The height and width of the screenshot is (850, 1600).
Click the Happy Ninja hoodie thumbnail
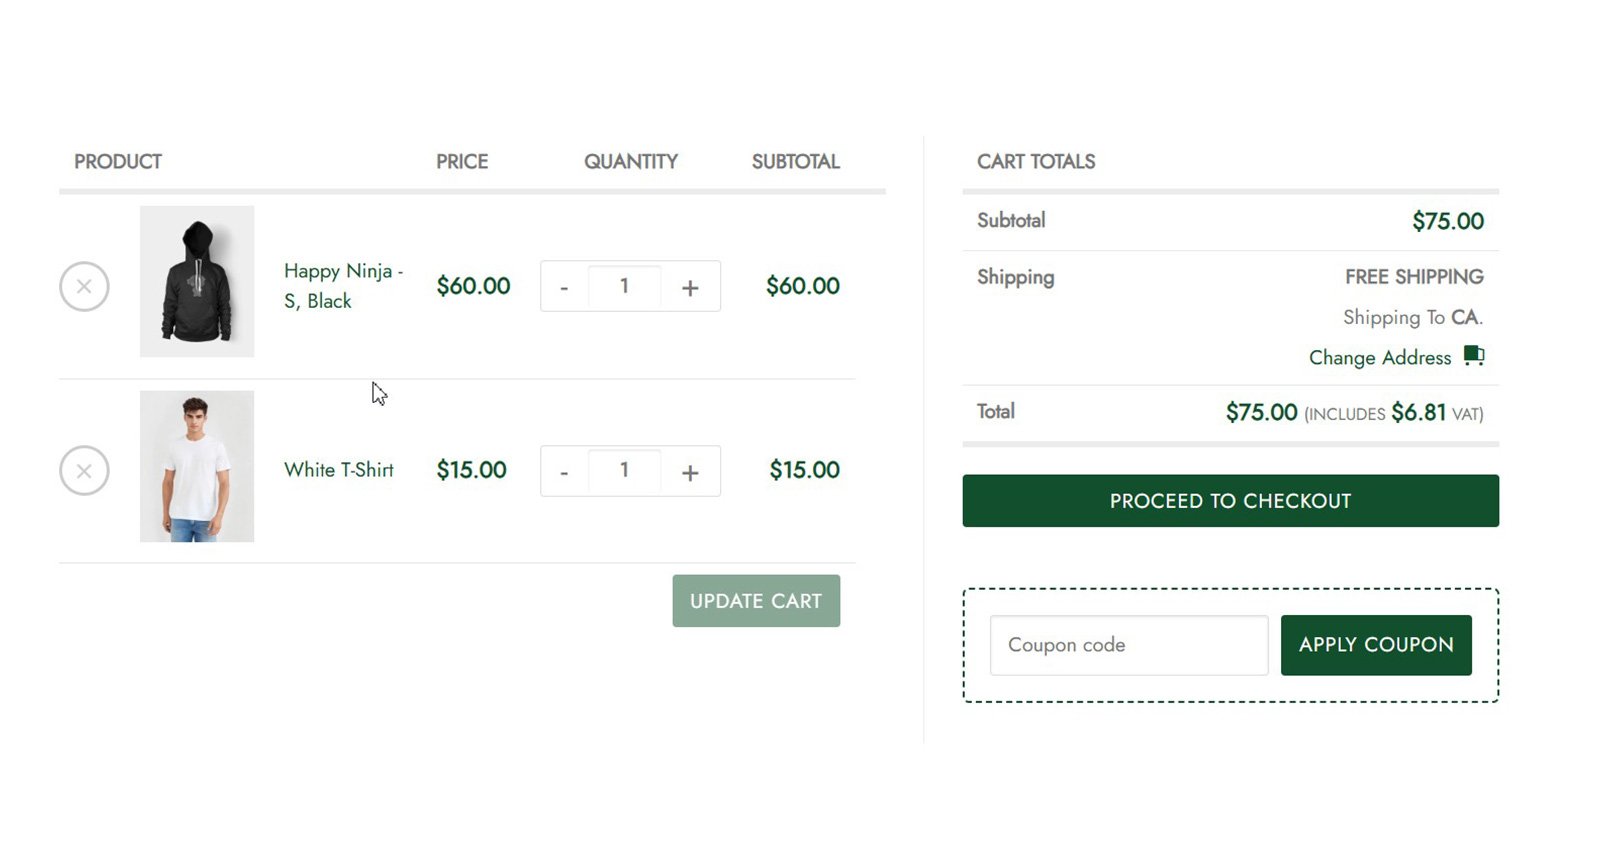point(197,281)
